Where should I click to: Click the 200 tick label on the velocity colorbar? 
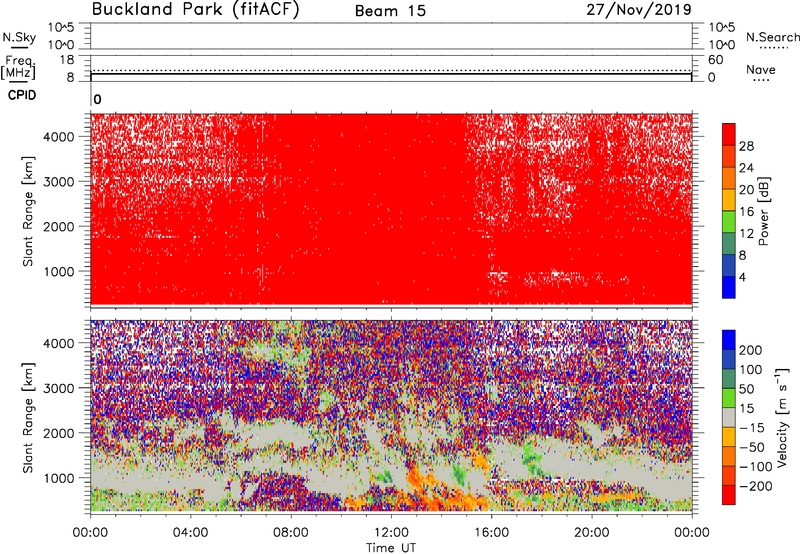tap(751, 350)
